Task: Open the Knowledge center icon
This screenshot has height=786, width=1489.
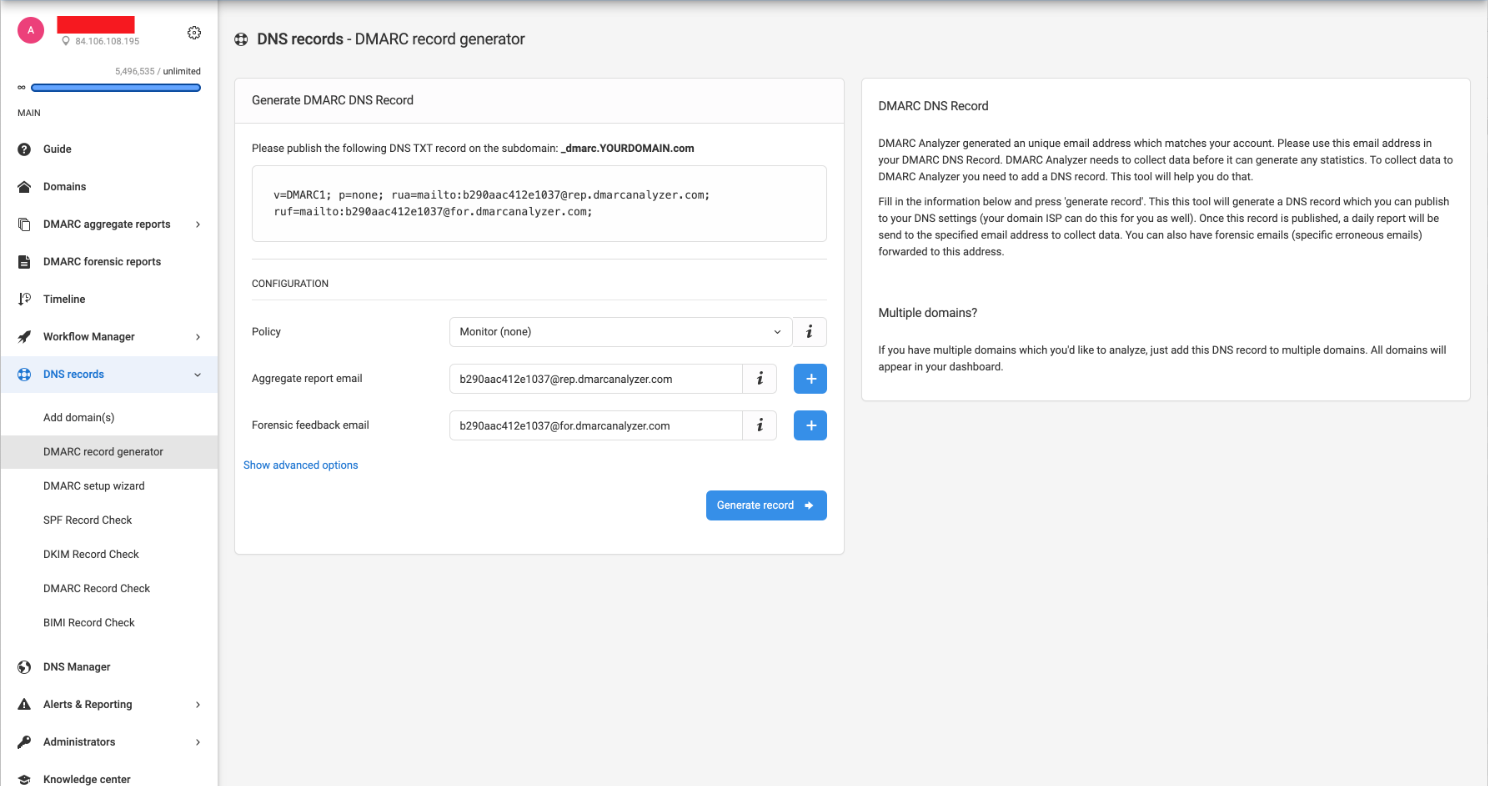Action: (22, 779)
